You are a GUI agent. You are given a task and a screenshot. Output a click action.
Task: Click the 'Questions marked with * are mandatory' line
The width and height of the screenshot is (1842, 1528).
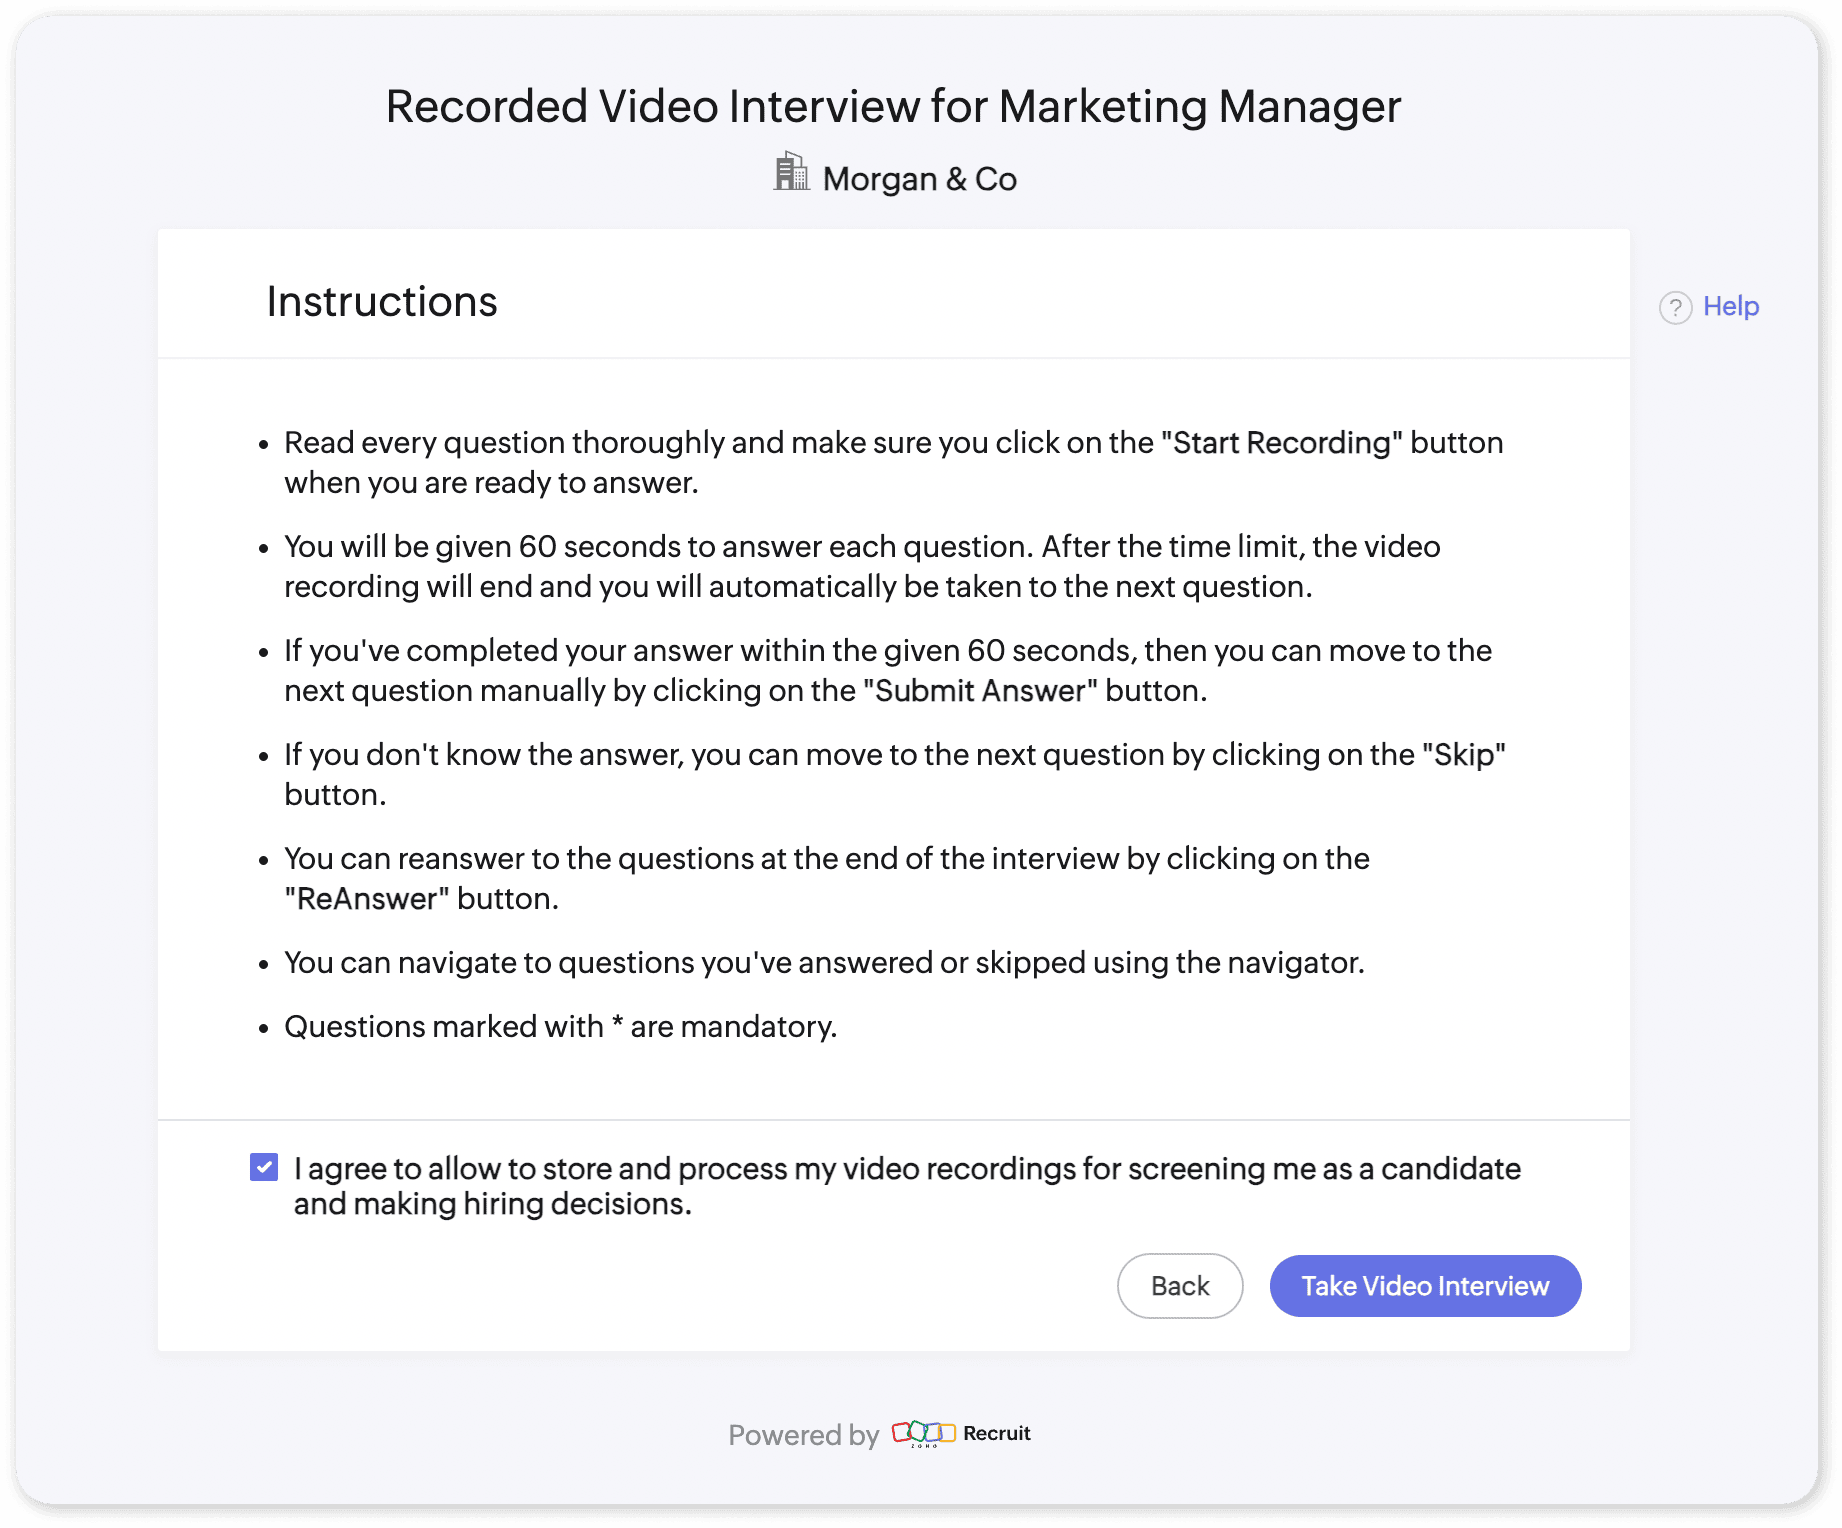560,1027
